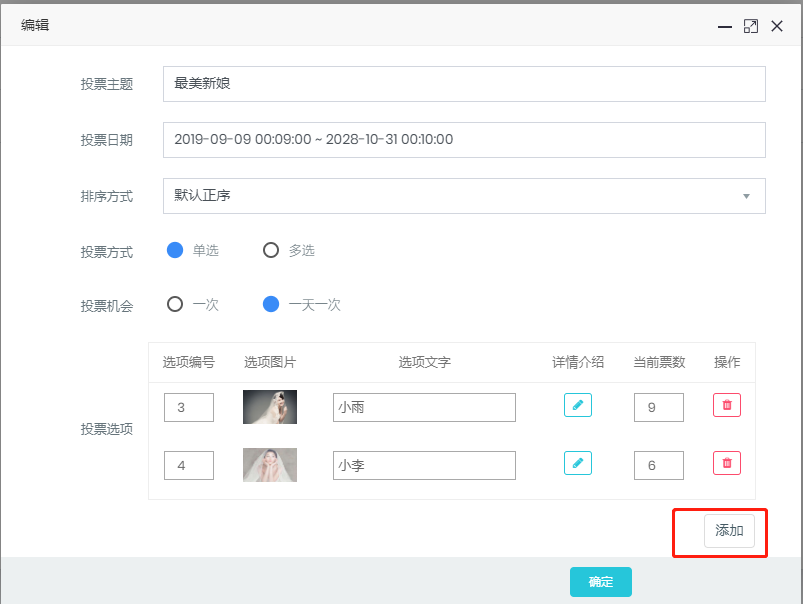Click vote count field showing 9
This screenshot has width=803, height=604.
coord(659,407)
